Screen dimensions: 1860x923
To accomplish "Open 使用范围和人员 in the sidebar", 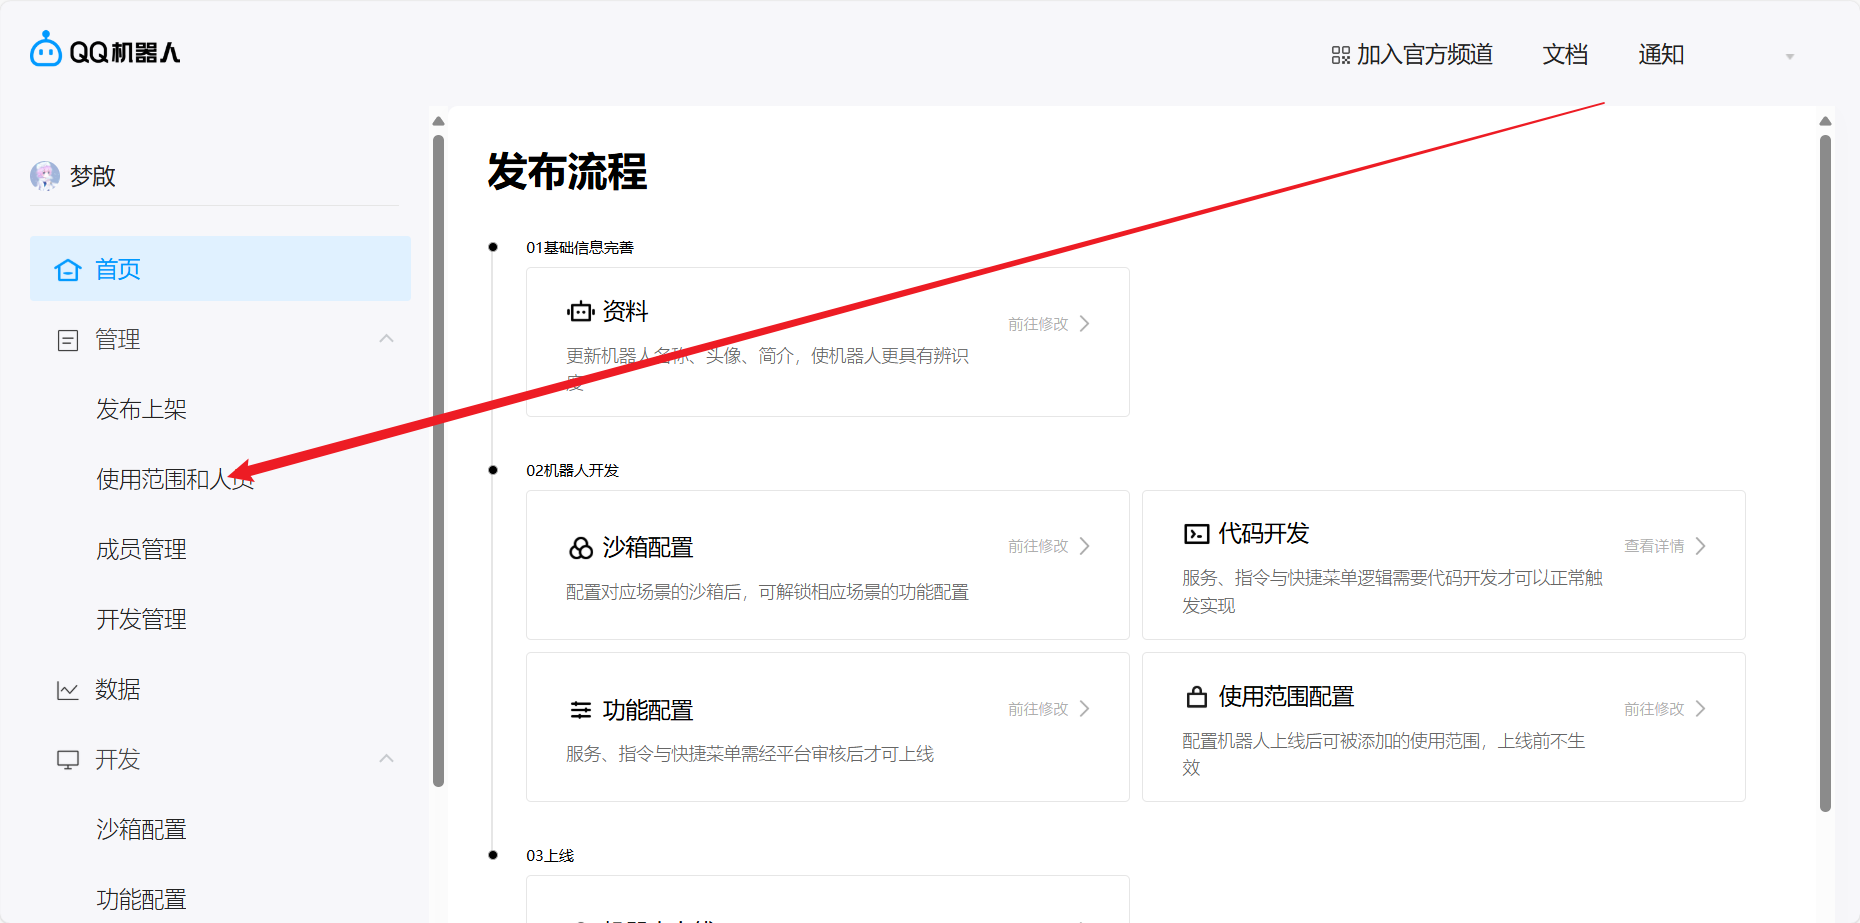I will [x=175, y=480].
